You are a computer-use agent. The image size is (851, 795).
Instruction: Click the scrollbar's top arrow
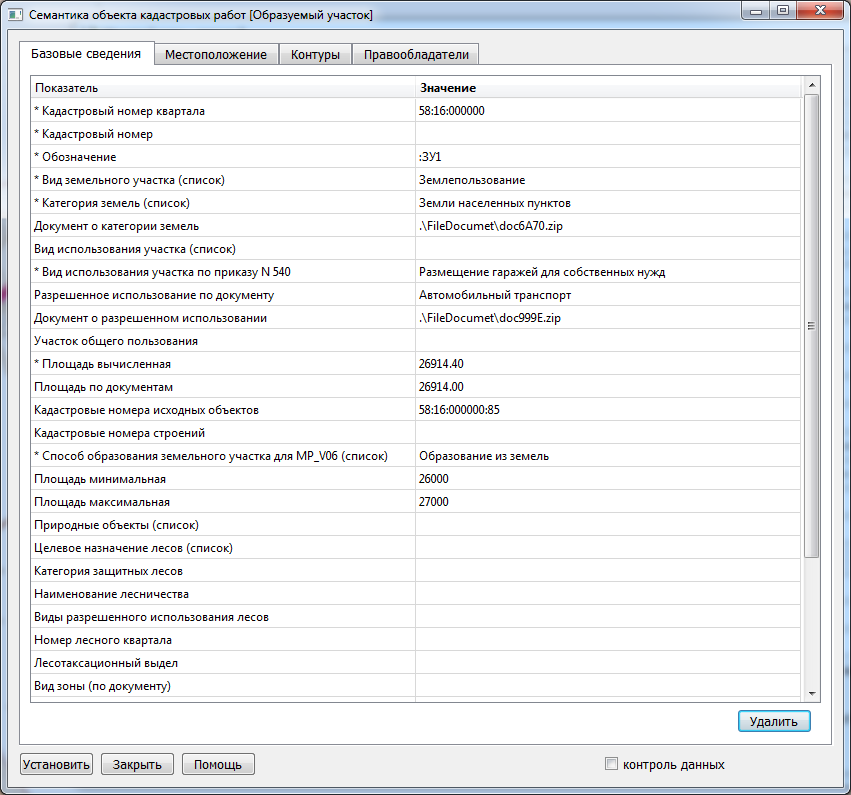[x=812, y=87]
